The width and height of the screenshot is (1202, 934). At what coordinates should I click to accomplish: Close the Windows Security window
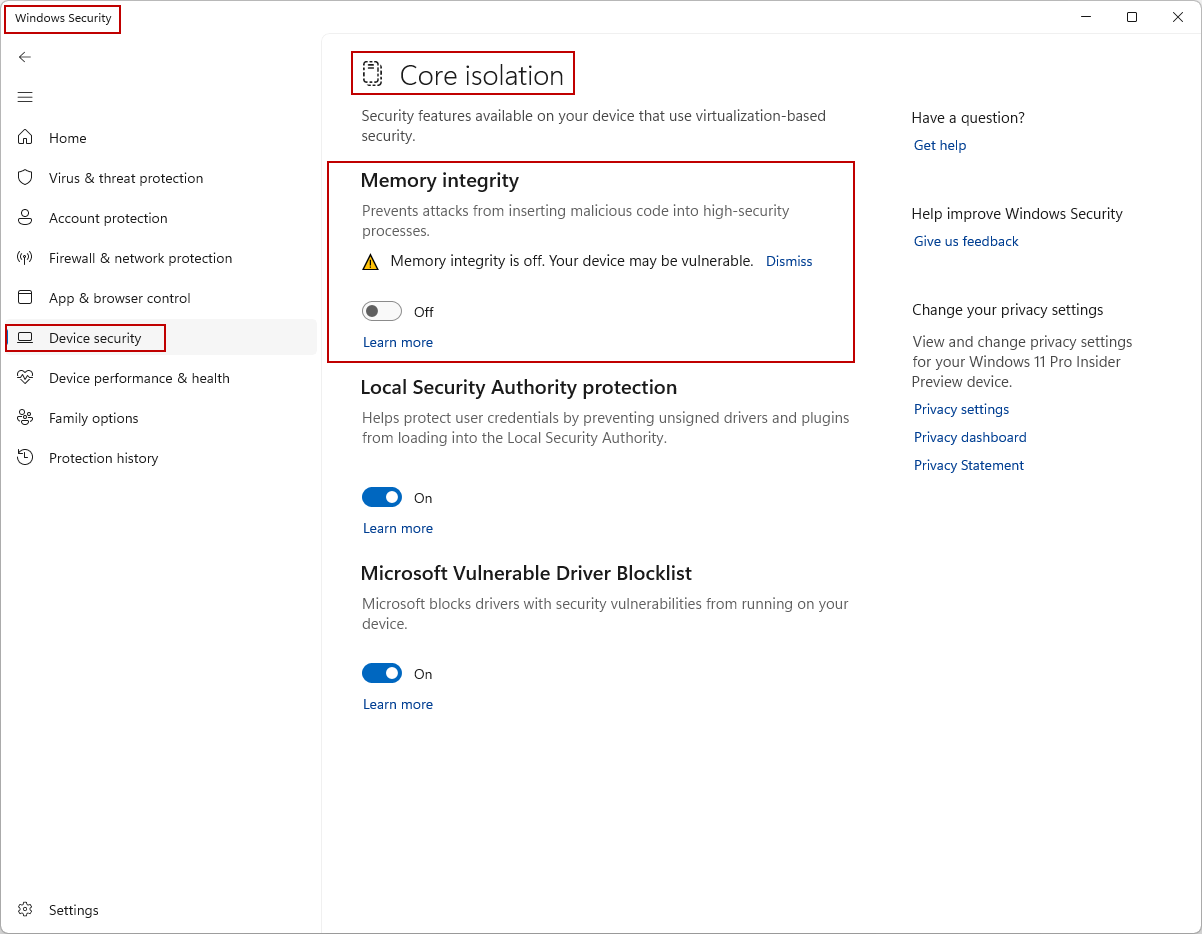click(1178, 17)
